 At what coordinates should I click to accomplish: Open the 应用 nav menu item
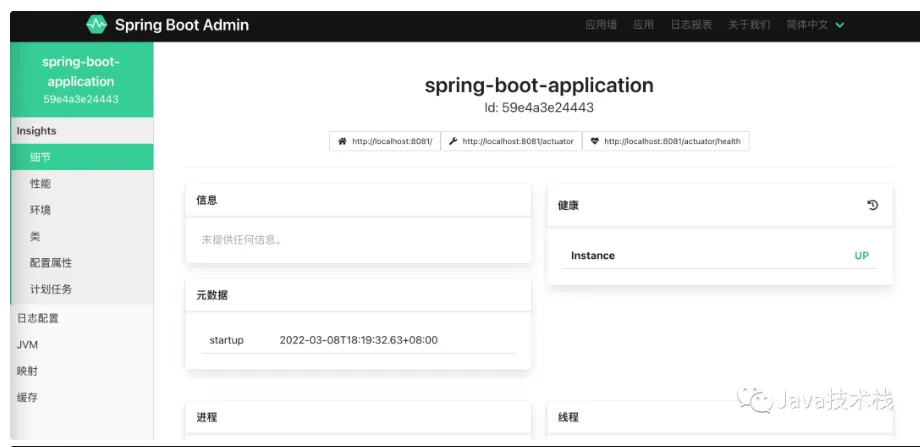pos(643,25)
